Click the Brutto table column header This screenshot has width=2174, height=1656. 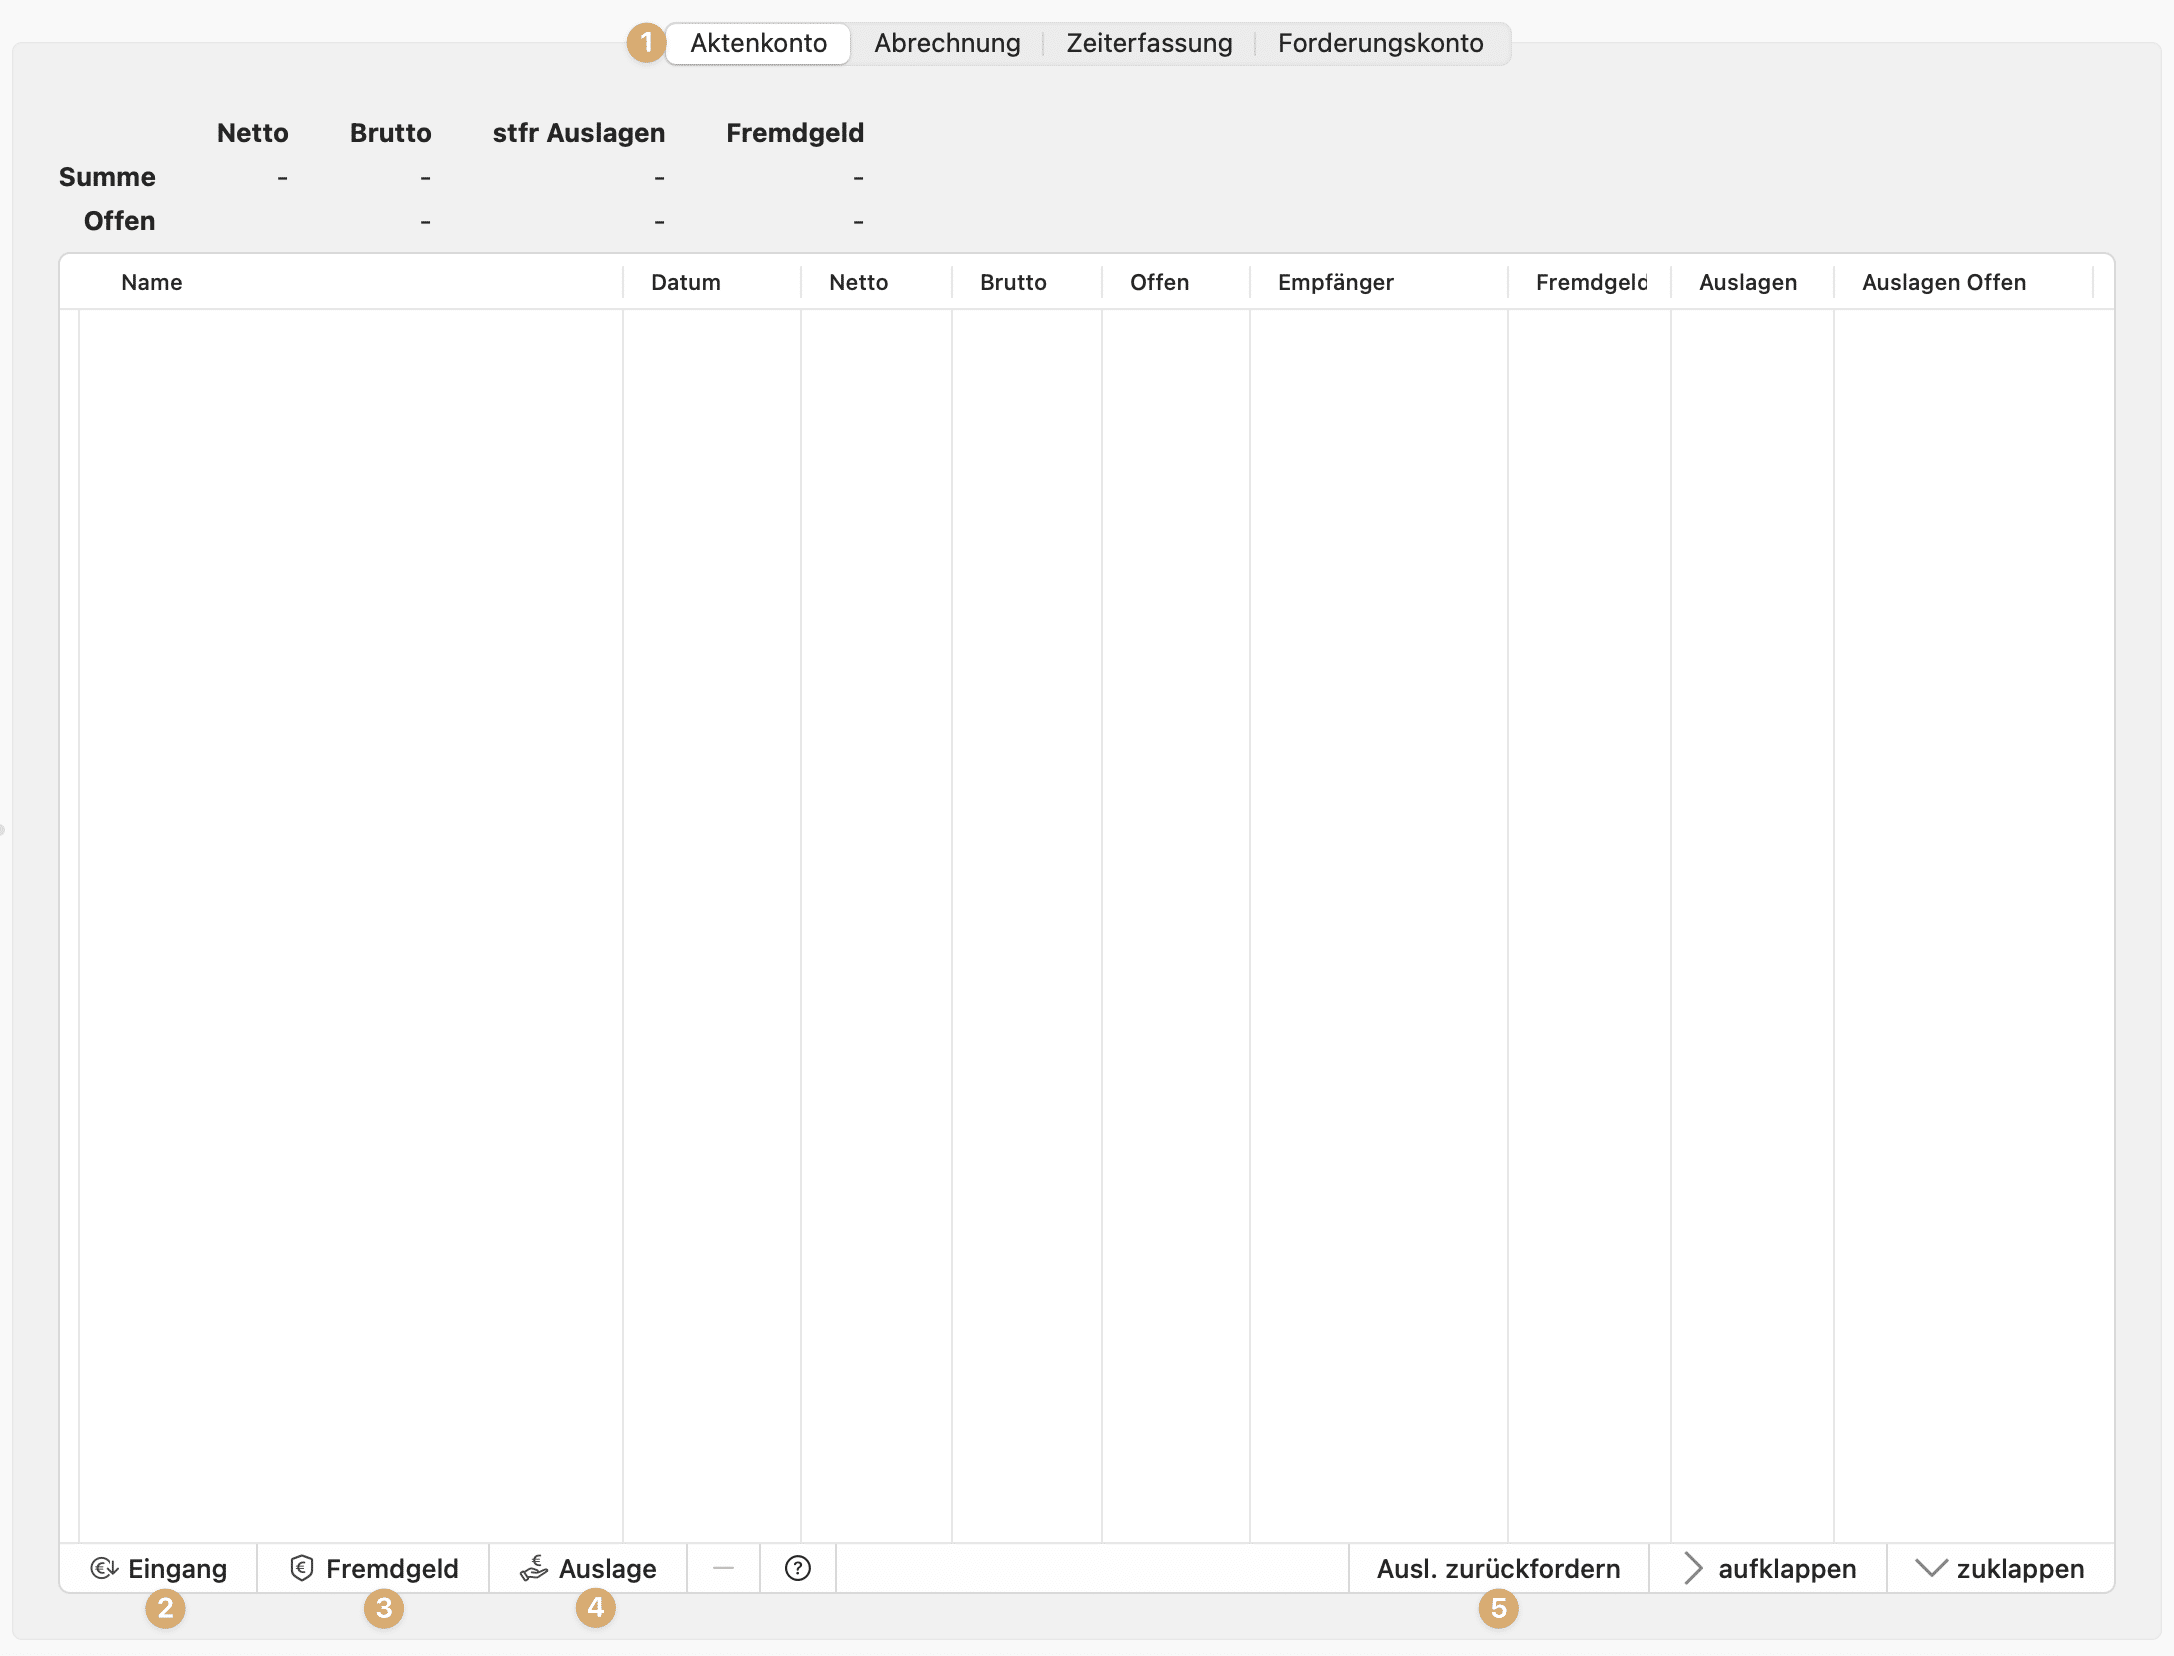coord(1012,282)
